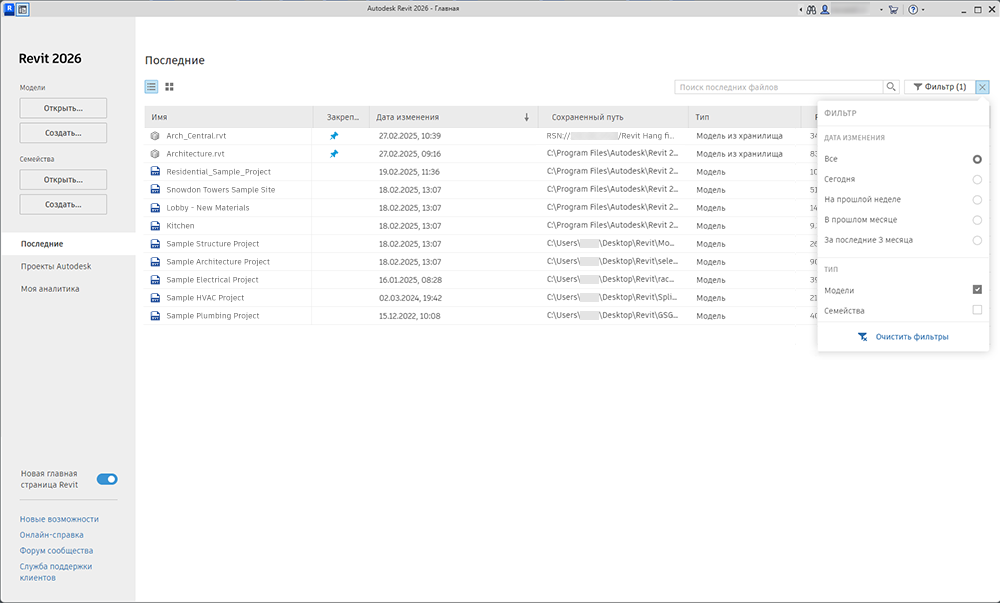Select the Сегодня radio button
The width and height of the screenshot is (1000, 603).
[x=977, y=180]
